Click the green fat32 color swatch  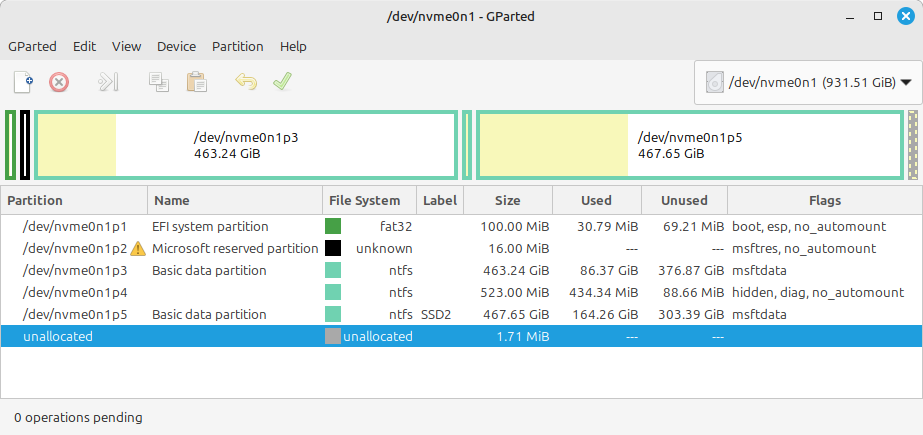333,227
